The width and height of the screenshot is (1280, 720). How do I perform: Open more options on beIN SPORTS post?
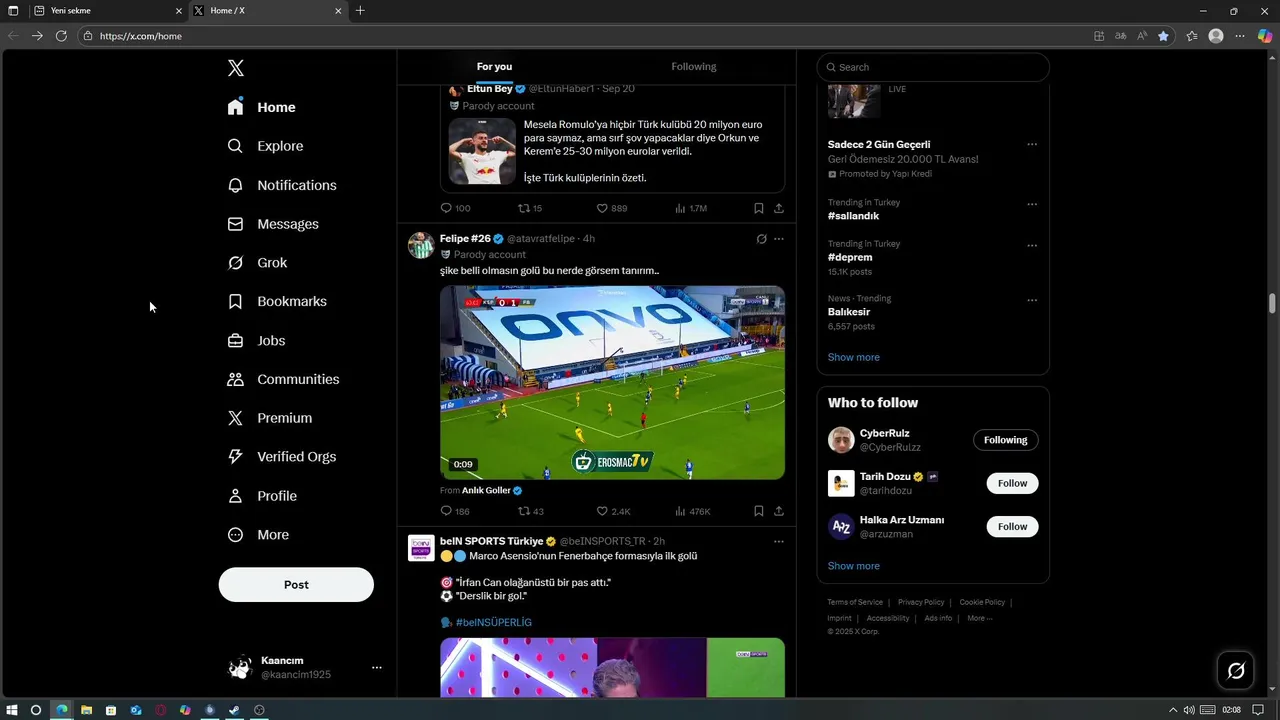(778, 542)
